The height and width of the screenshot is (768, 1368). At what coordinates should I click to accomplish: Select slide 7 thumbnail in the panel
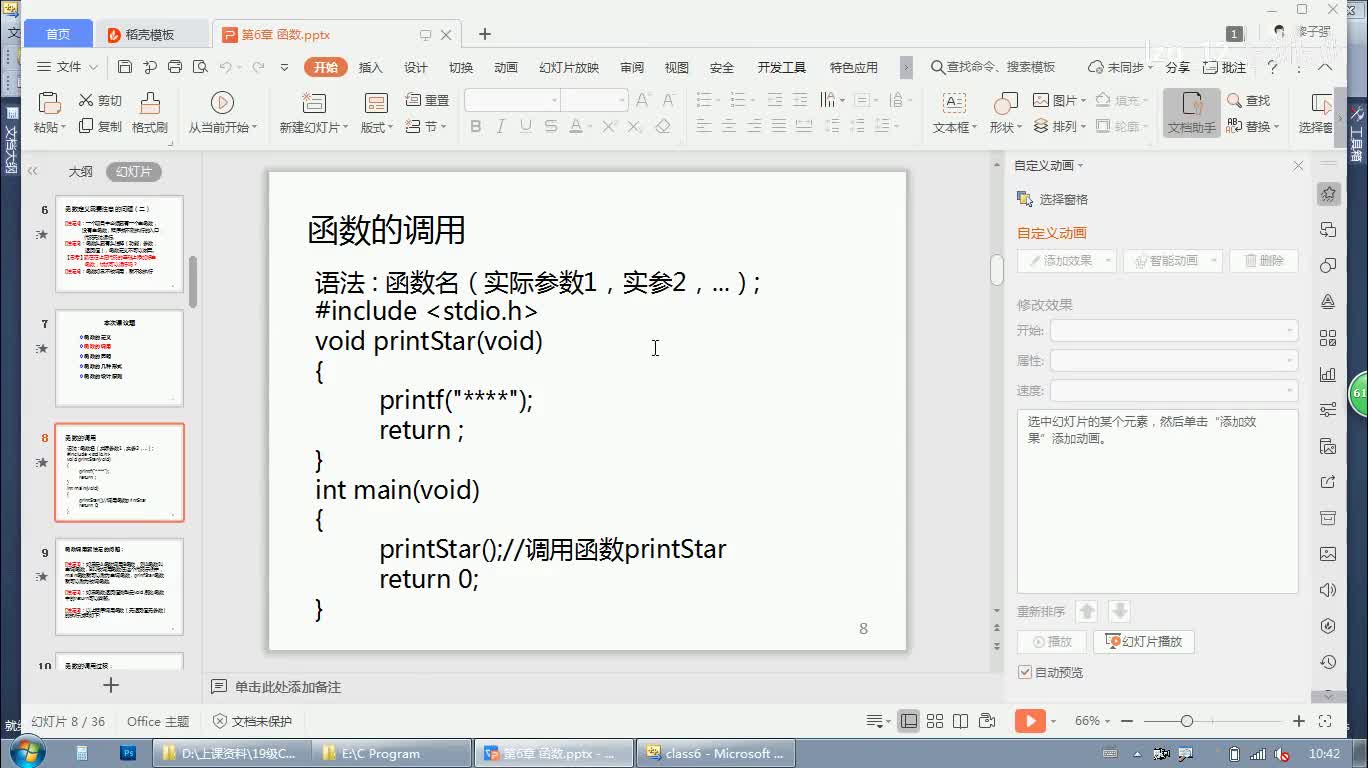(119, 358)
